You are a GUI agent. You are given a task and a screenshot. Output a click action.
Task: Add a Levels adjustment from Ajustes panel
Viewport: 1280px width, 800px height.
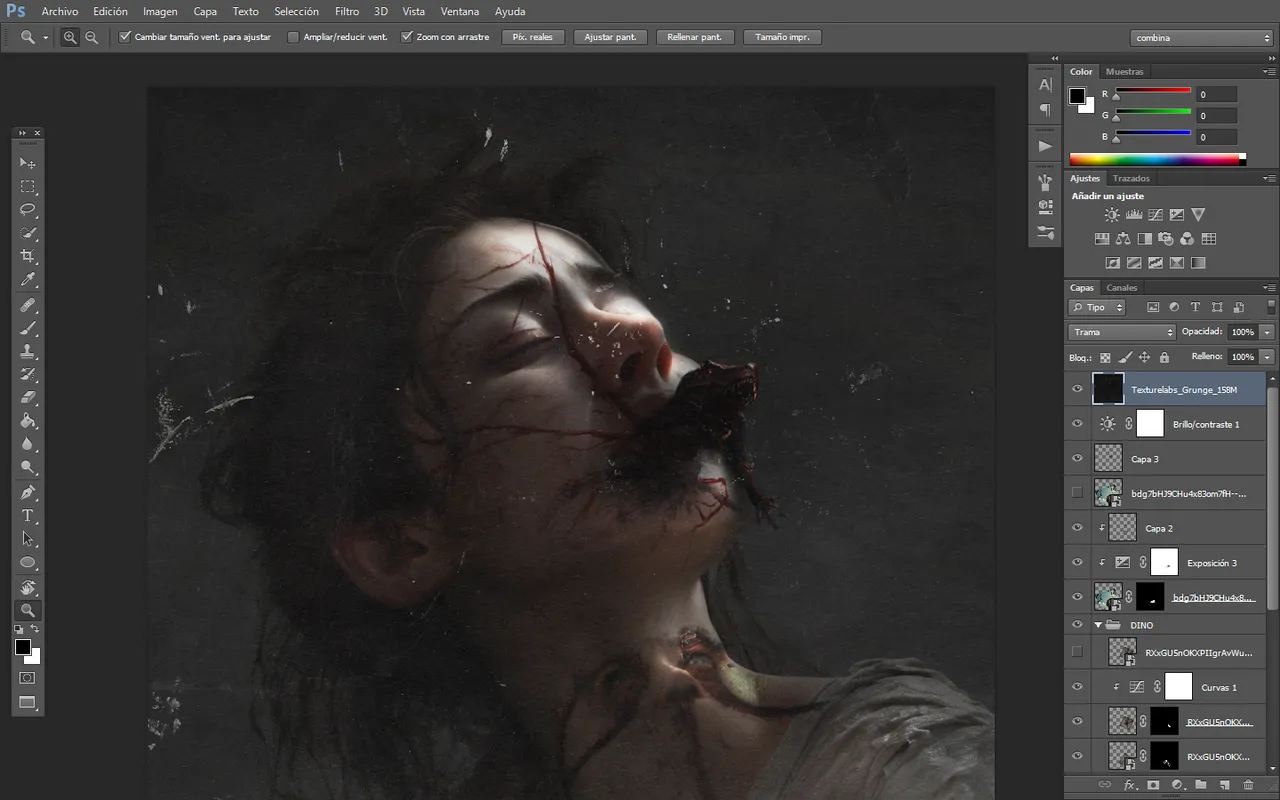1134,214
